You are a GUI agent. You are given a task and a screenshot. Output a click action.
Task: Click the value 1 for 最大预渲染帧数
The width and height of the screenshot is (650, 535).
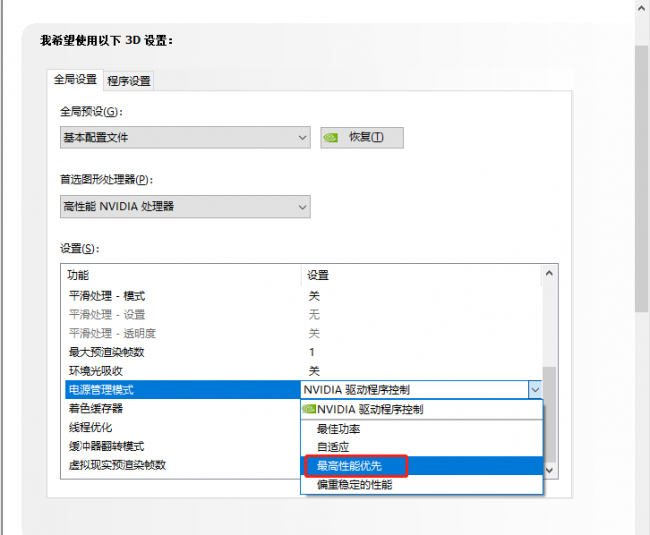pyautogui.click(x=312, y=352)
